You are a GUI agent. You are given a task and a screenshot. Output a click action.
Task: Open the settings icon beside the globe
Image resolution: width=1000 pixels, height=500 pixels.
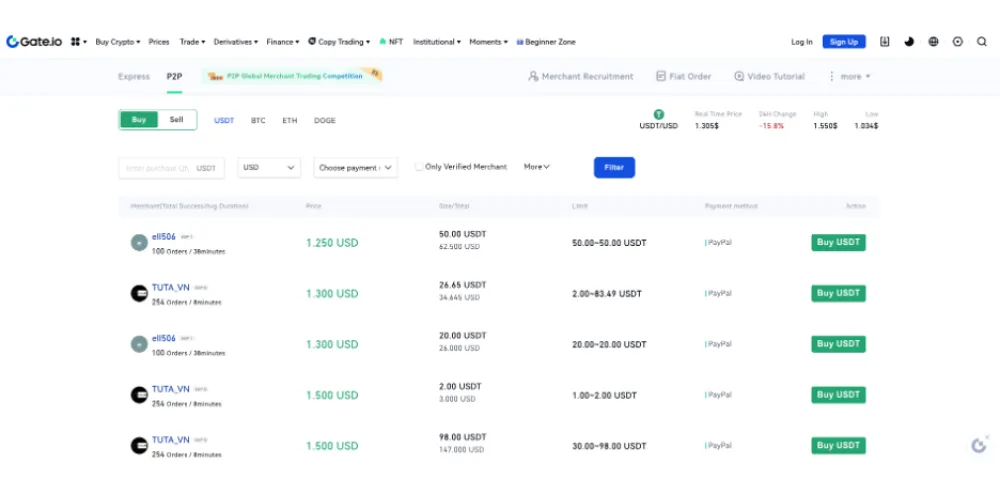[x=958, y=42]
